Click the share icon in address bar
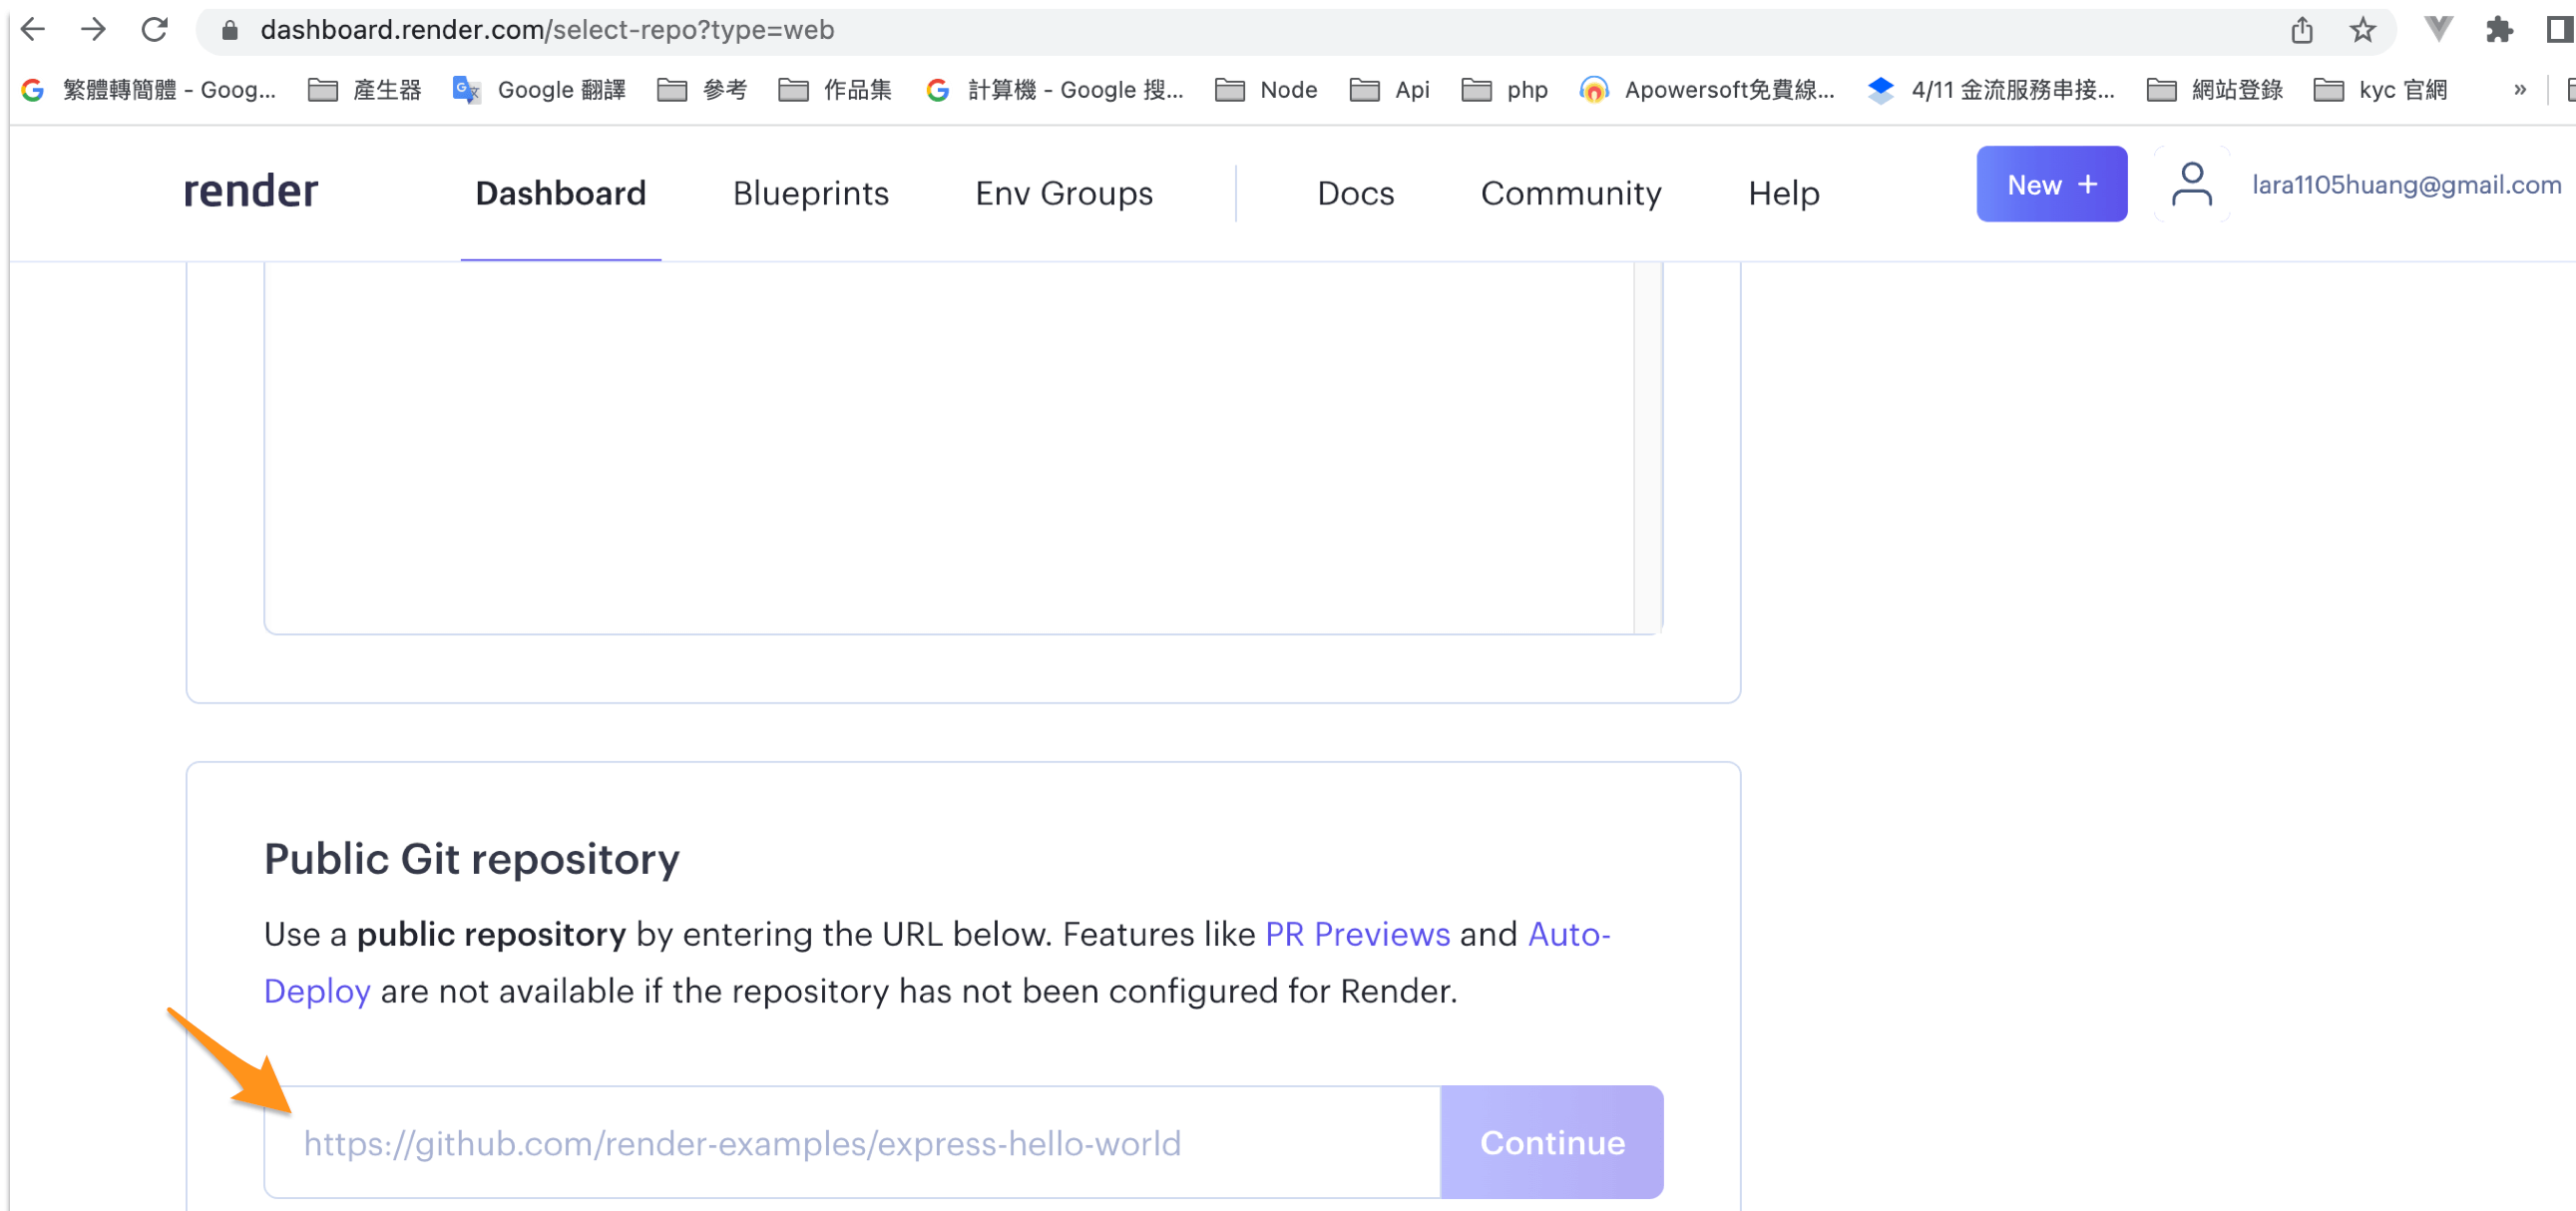 (2302, 30)
